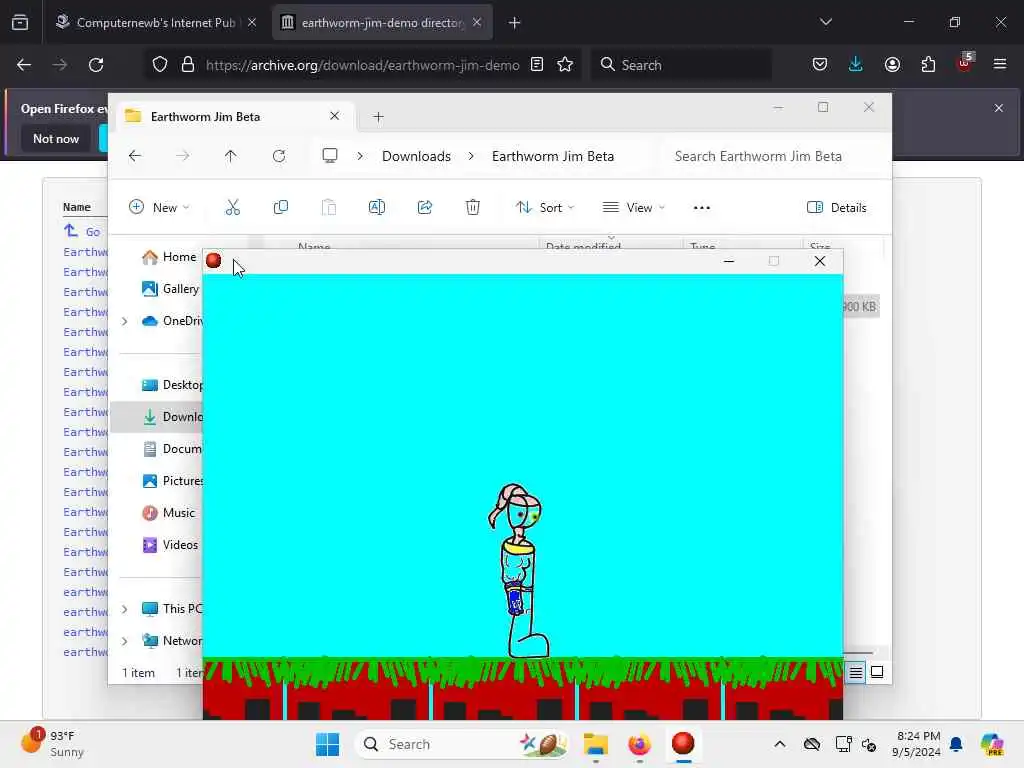Go up one folder level in Explorer
Image resolution: width=1024 pixels, height=768 pixels.
231,156
